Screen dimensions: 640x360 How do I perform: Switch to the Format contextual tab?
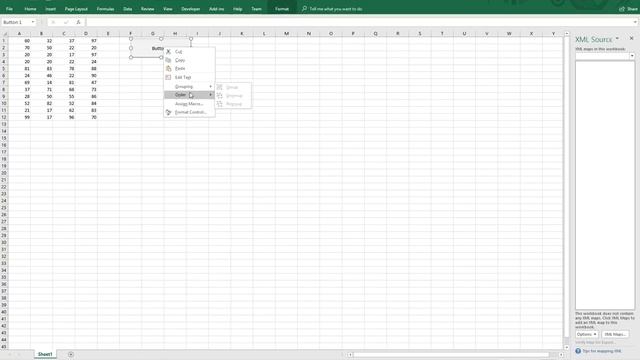tap(282, 9)
